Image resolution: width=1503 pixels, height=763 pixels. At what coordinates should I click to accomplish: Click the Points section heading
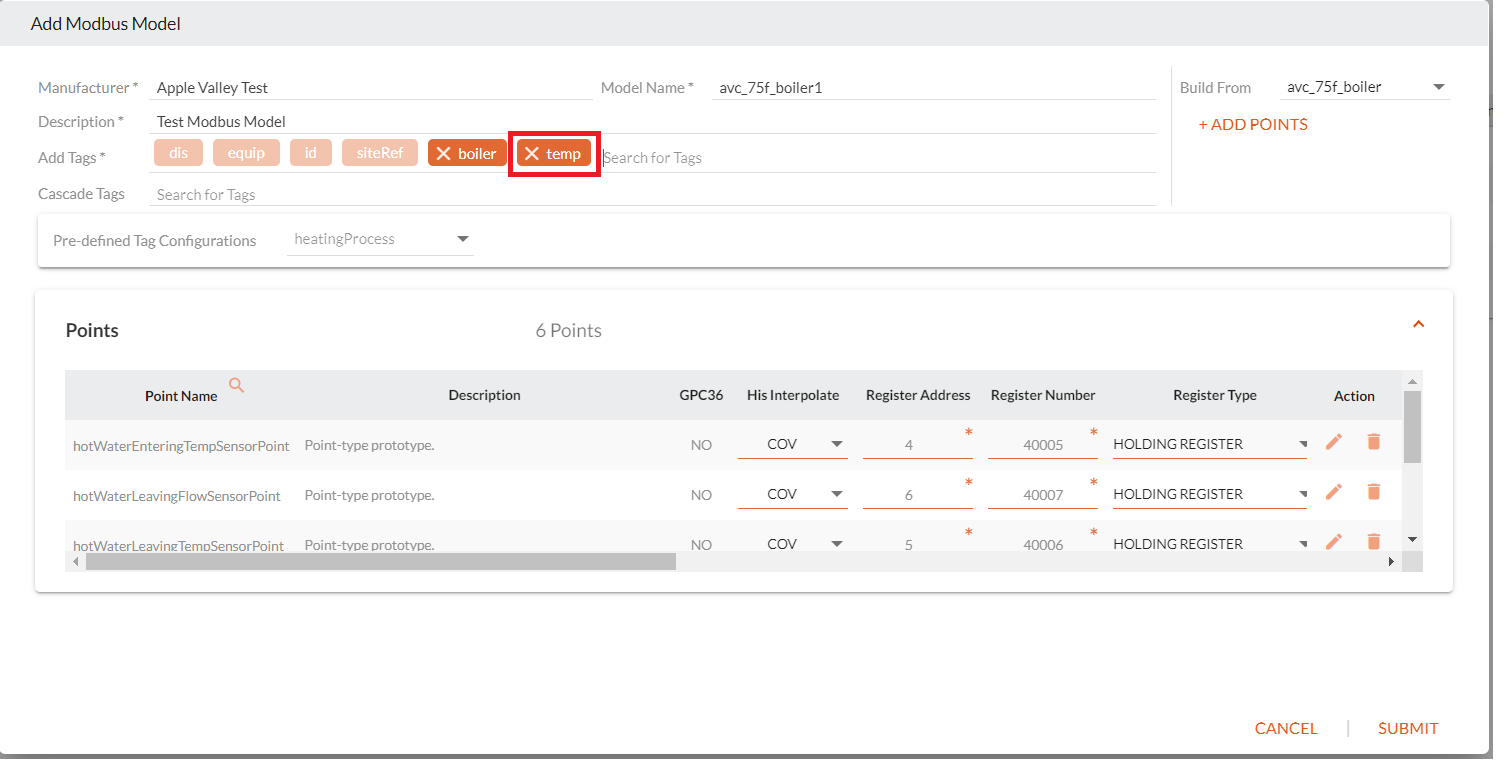tap(92, 331)
